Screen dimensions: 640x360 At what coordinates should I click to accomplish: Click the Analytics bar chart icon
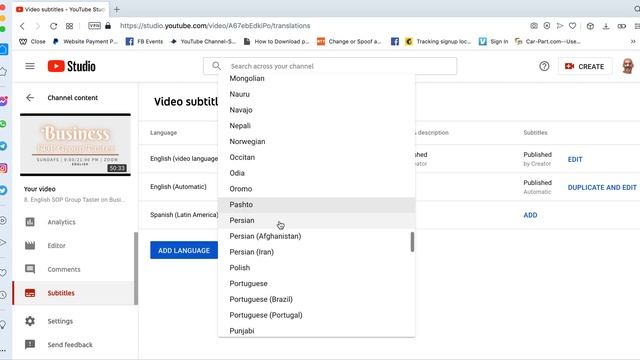(30, 222)
